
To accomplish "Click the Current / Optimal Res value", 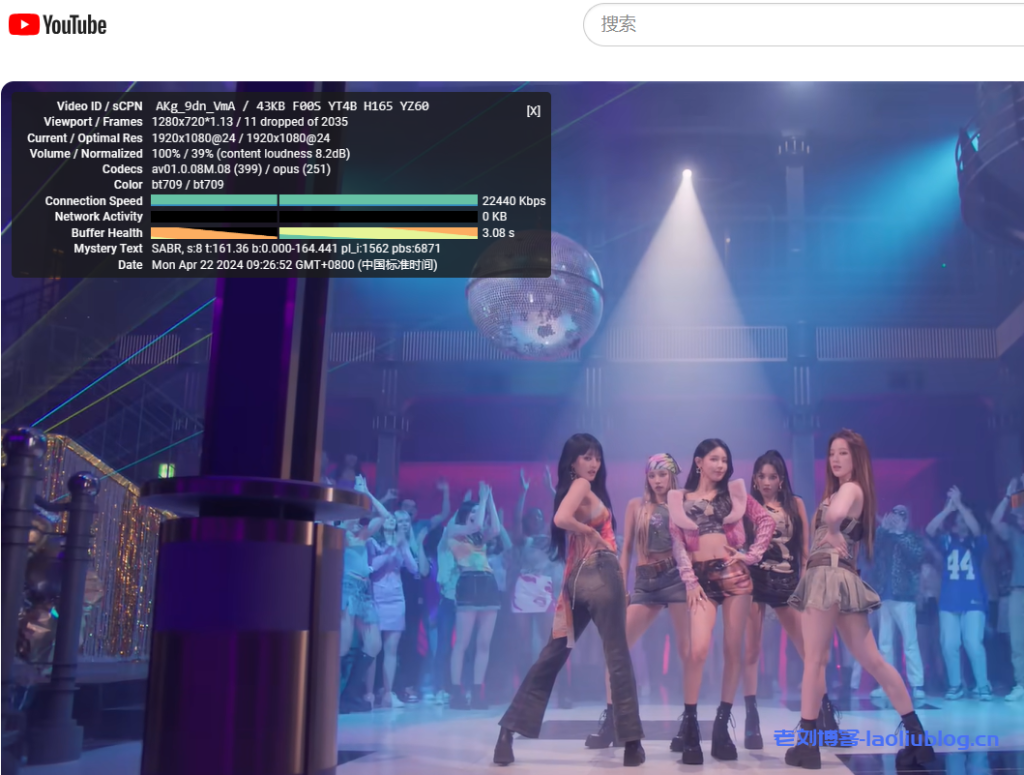I will [241, 138].
